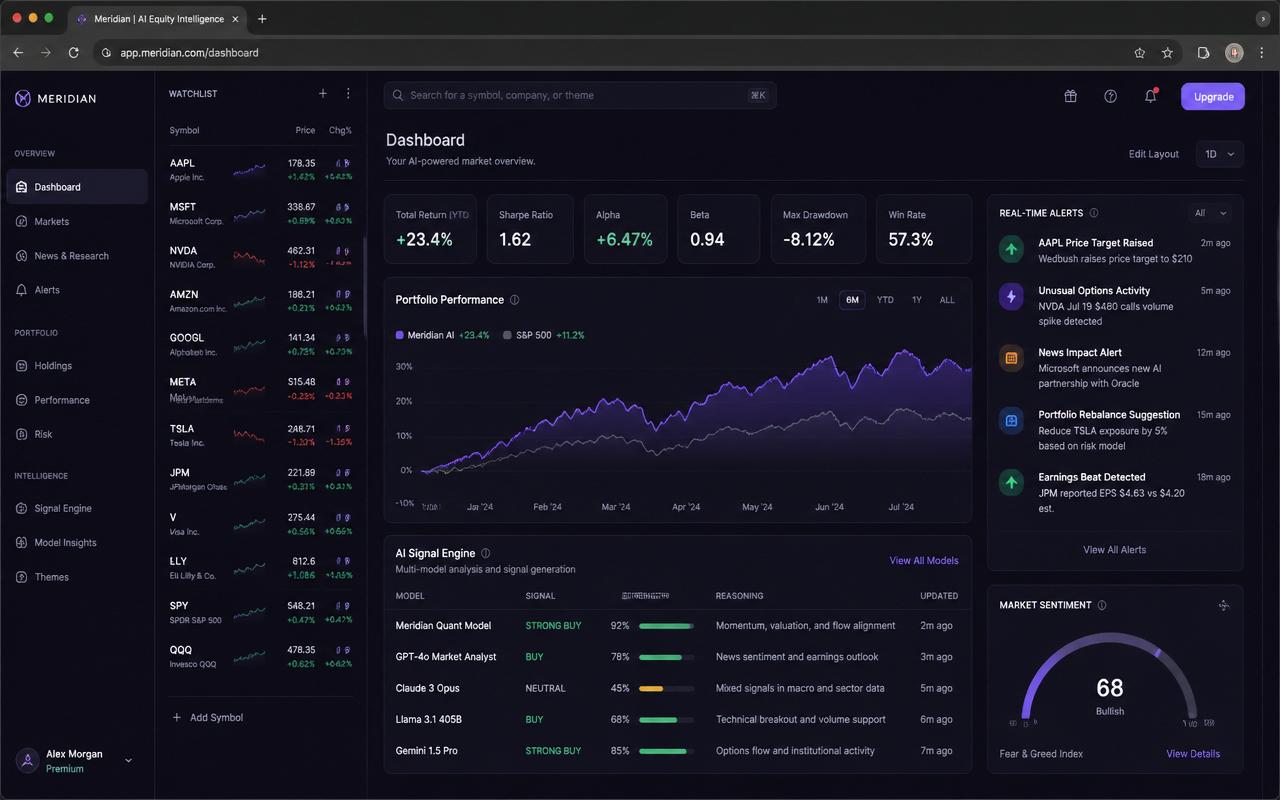The width and height of the screenshot is (1280, 800).
Task: Open the Markets sidebar icon
Action: coord(22,221)
